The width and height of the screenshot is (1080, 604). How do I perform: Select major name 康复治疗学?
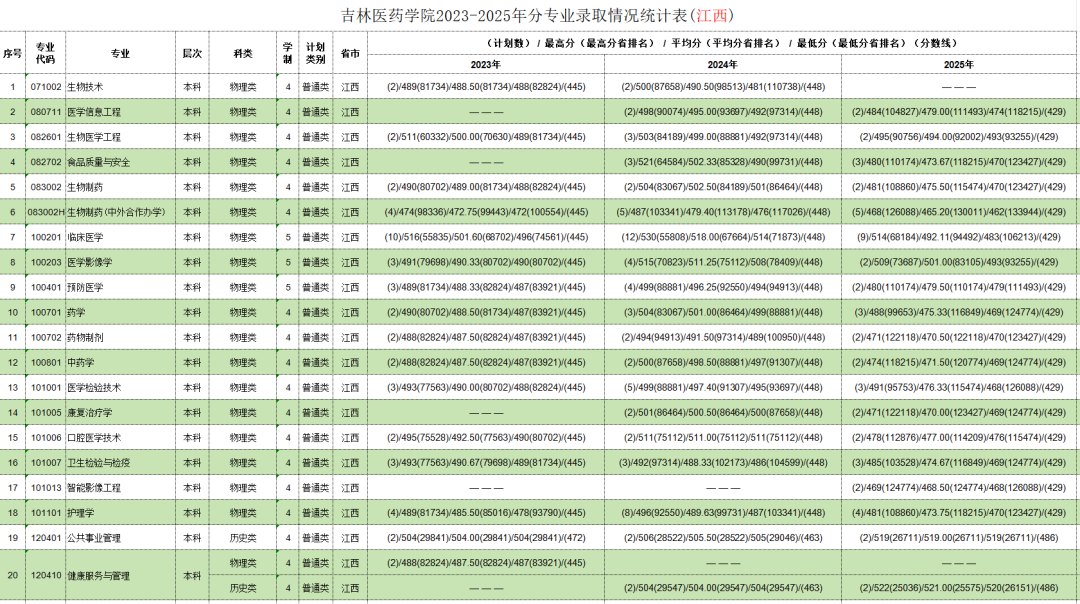(90, 413)
